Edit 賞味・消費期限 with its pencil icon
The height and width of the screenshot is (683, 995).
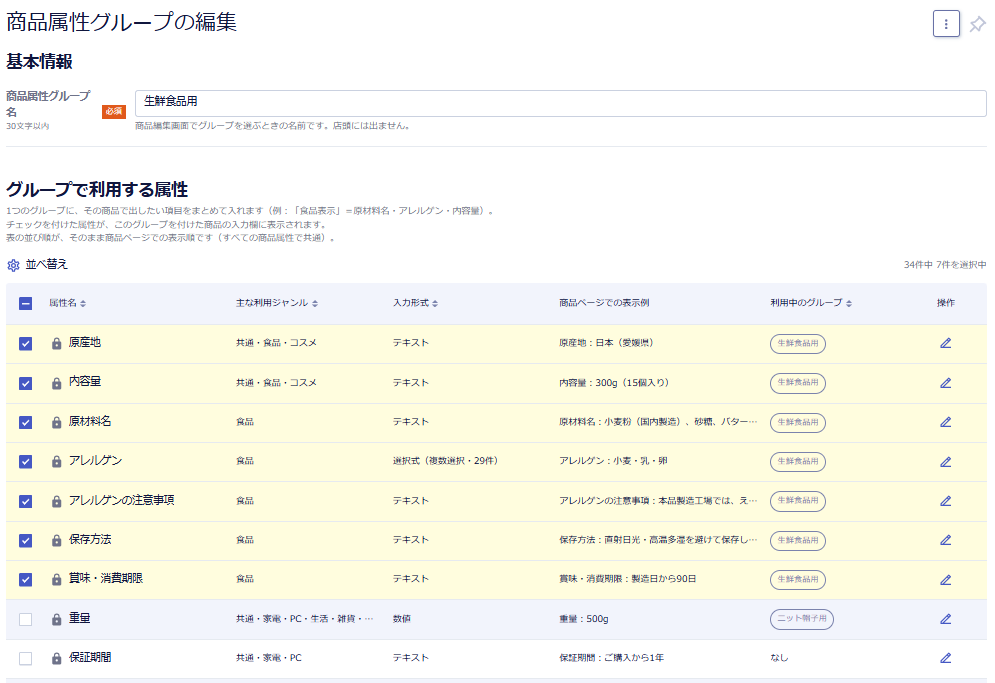946,580
